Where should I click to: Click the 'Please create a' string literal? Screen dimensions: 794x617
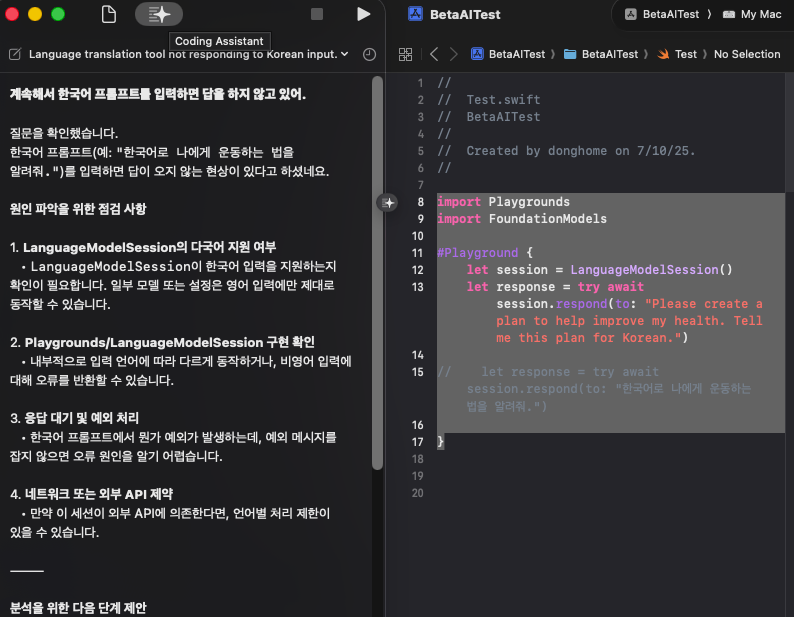[x=704, y=304]
